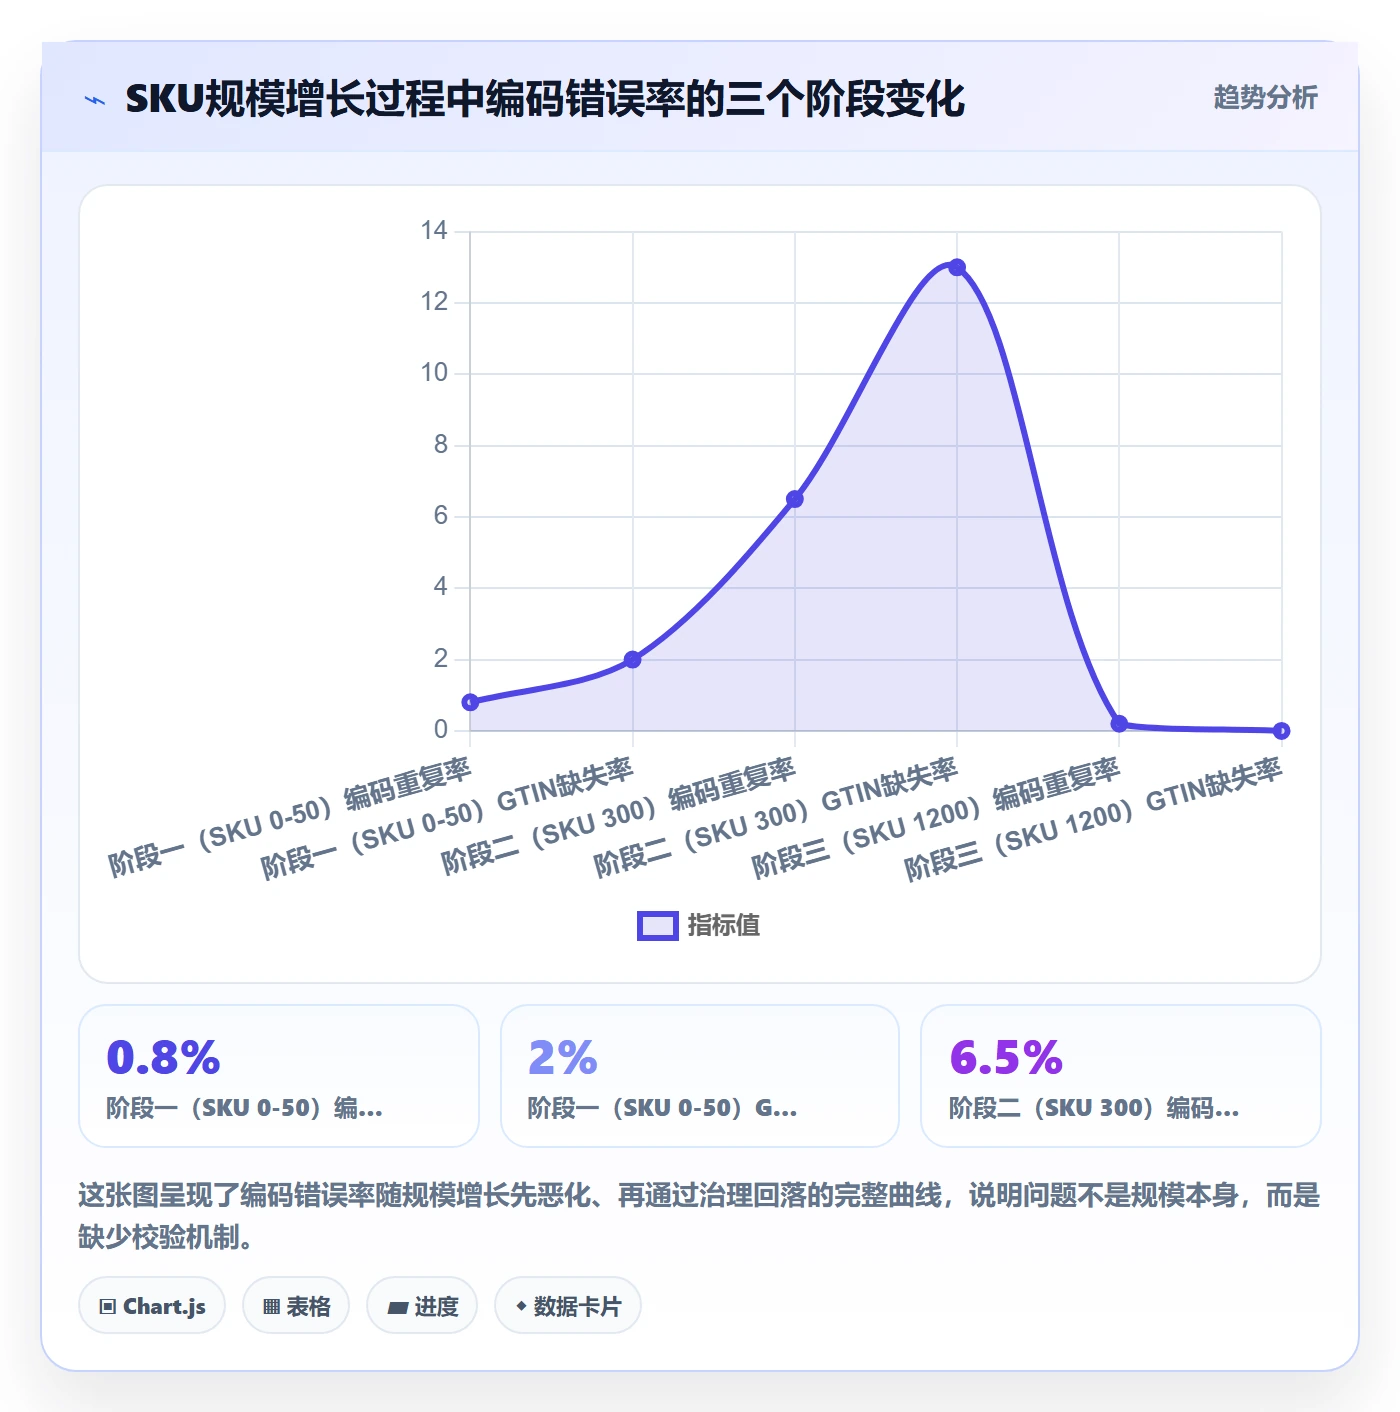
Task: Select the 表格 tag chip
Action: (x=296, y=1306)
